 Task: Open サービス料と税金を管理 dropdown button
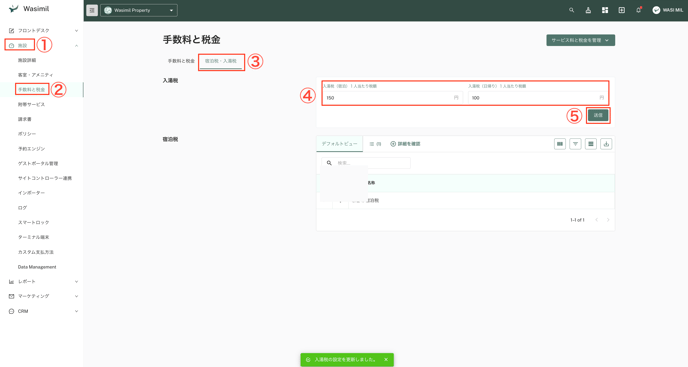(580, 40)
